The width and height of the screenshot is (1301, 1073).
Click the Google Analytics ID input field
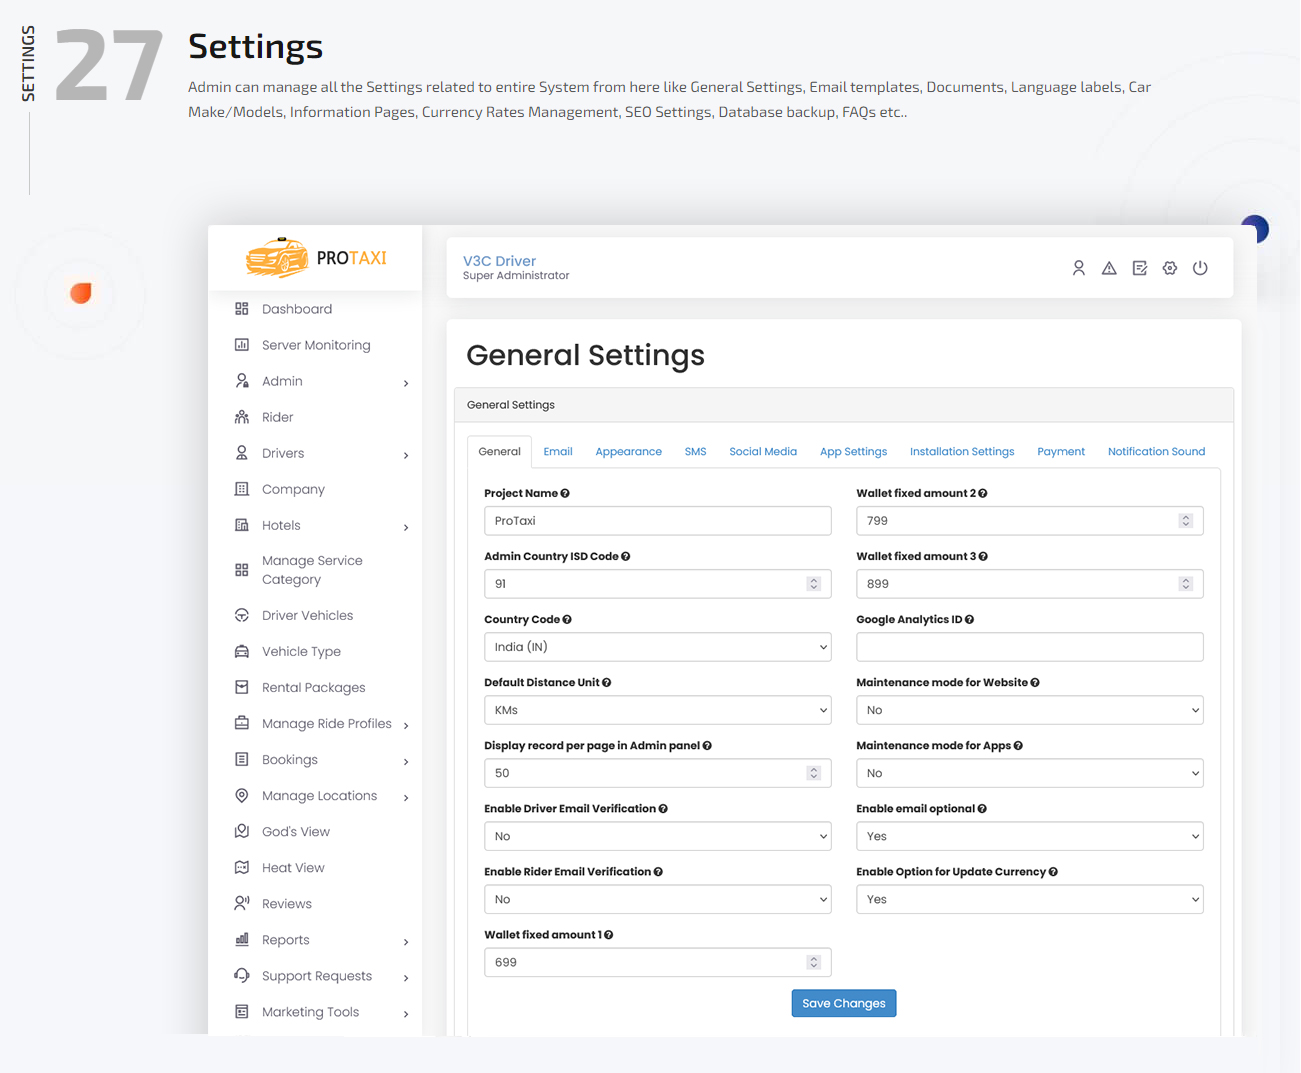[1030, 647]
